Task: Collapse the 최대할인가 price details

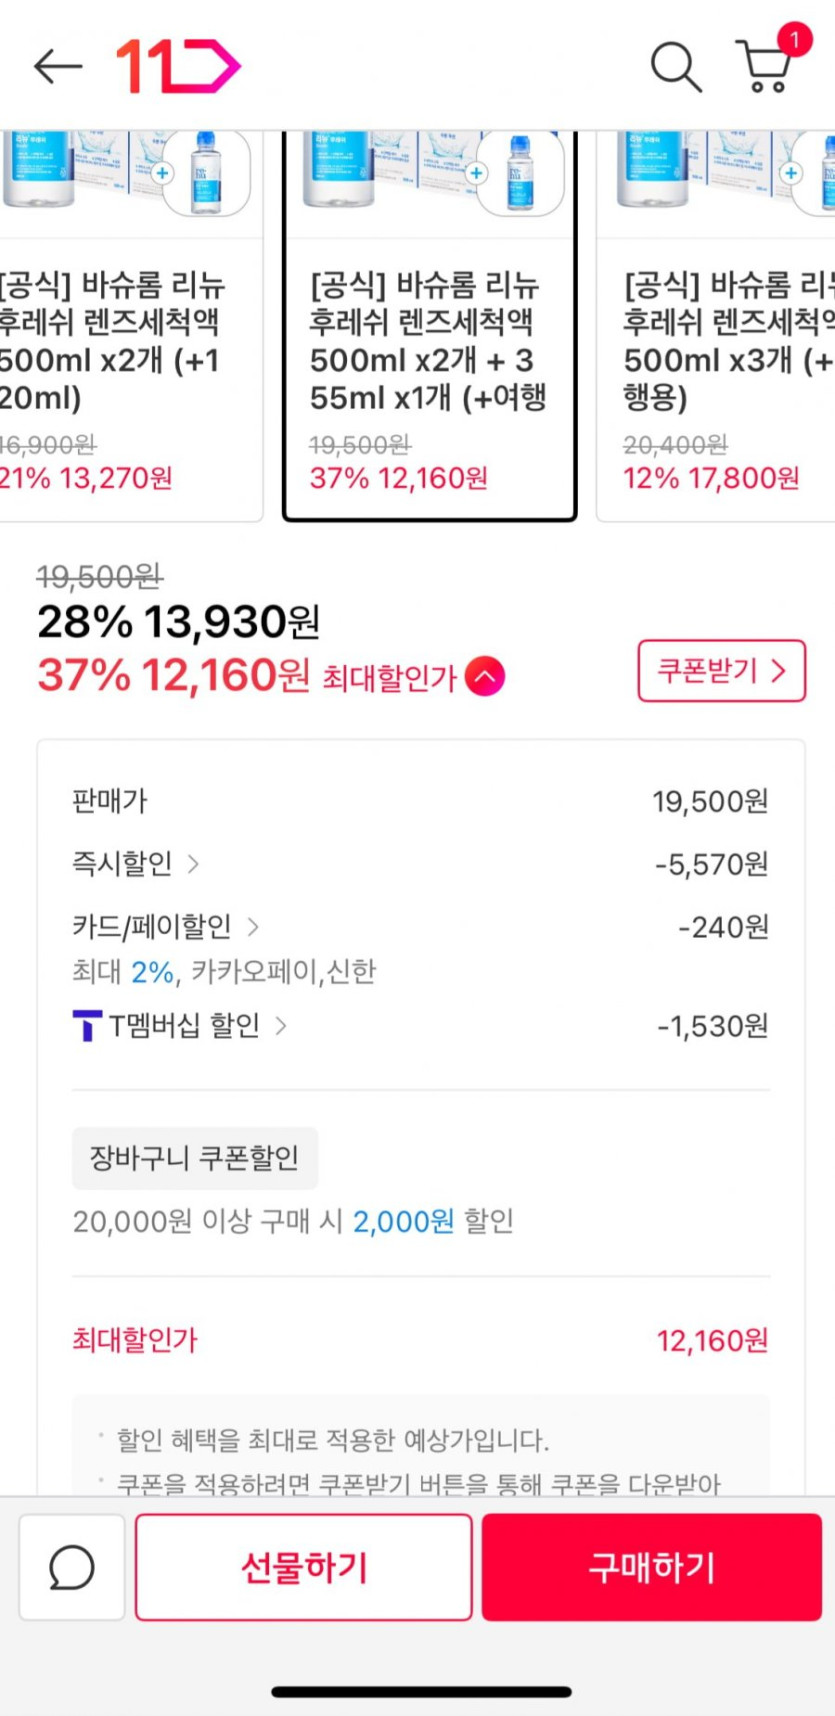Action: coord(484,677)
